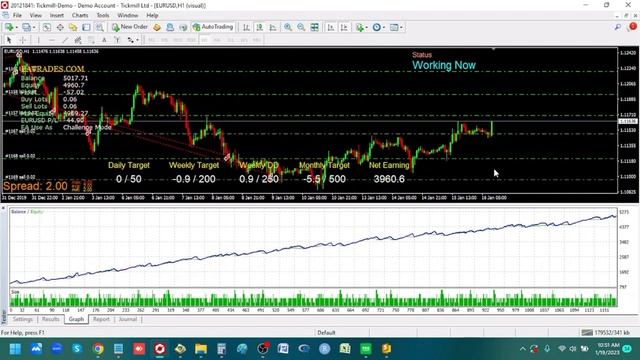This screenshot has width=640, height=360.
Task: Tile the chart windows
Action: click(314, 27)
